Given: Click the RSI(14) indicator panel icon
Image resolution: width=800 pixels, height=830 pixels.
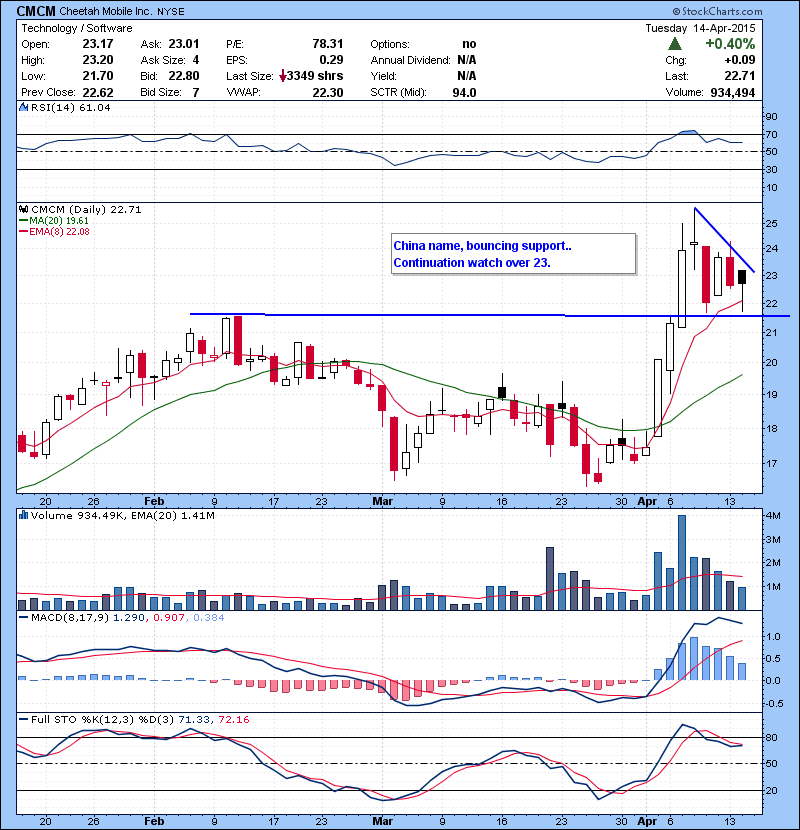Looking at the screenshot, I should (23, 107).
